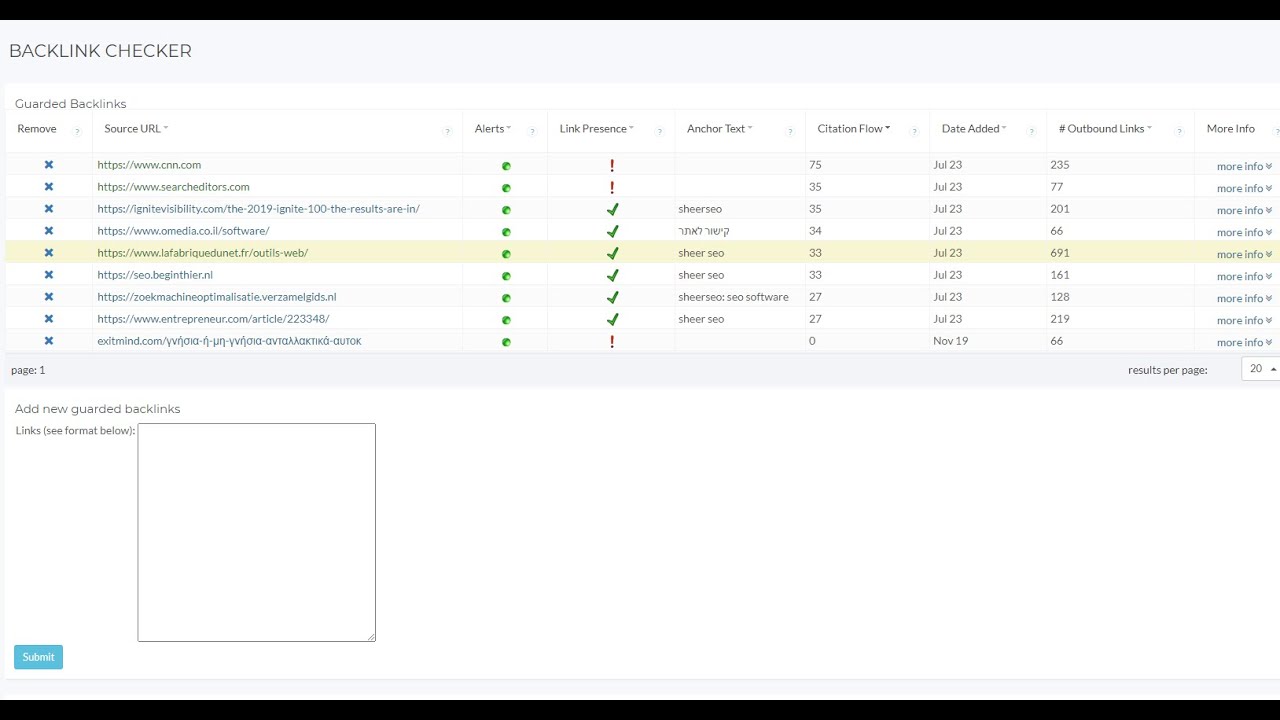Screen dimensions: 1280x720
Task: Click green checkmark for ignitevisibility.com
Action: [x=613, y=209]
